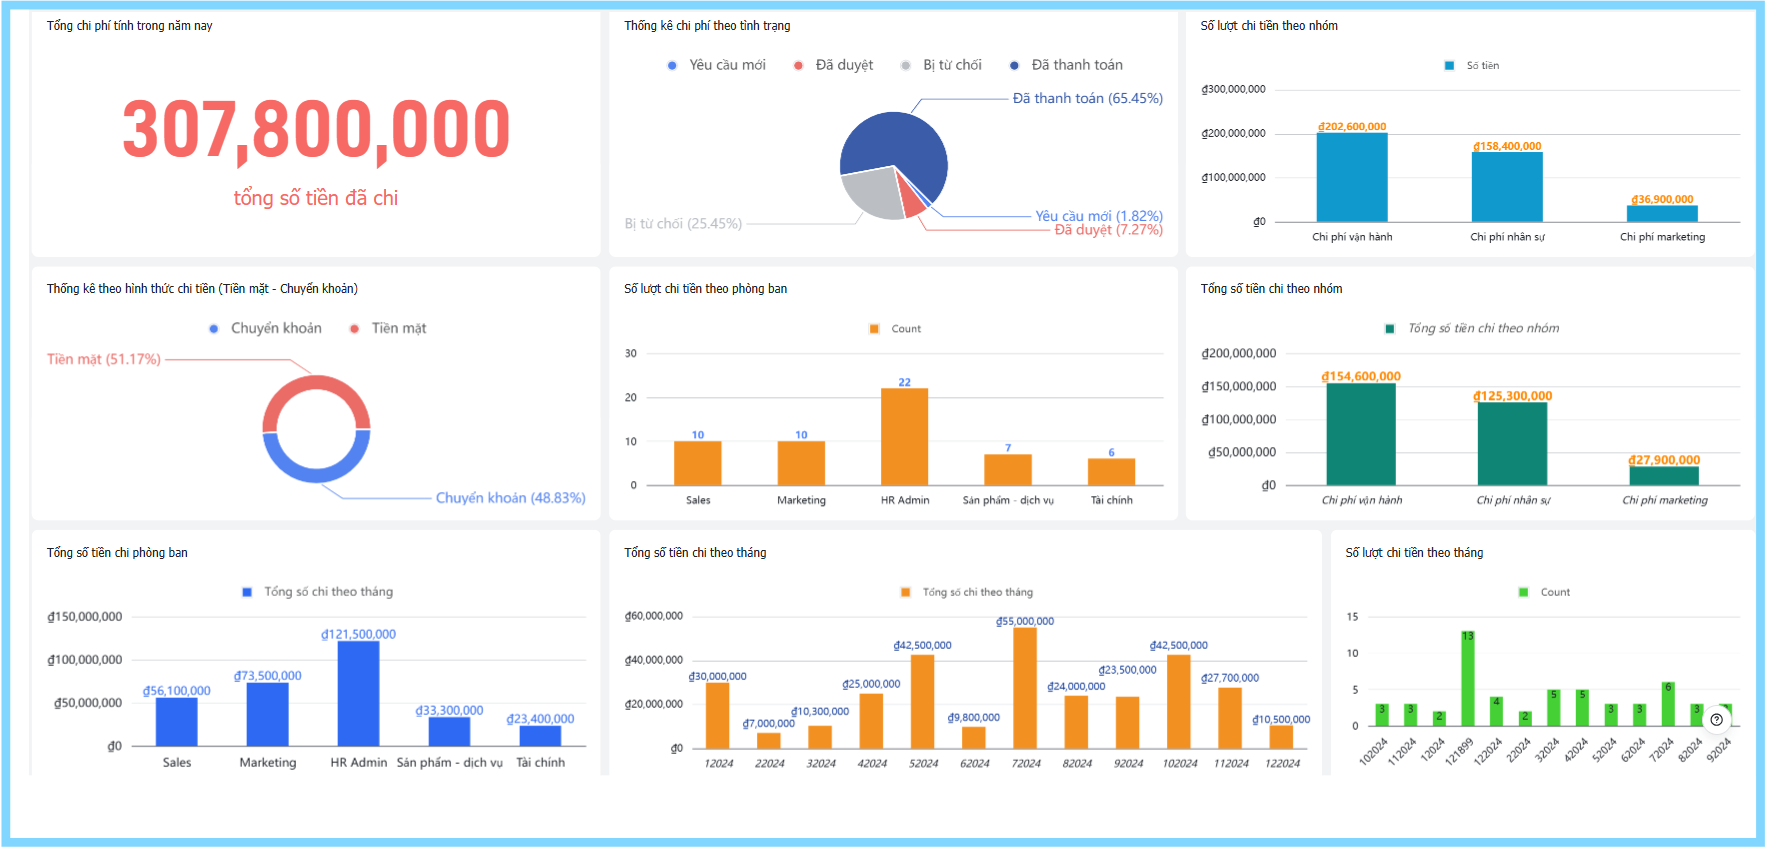The height and width of the screenshot is (848, 1765).
Task: Click the đ9,800,000 bar for 62024
Action: coord(973,738)
